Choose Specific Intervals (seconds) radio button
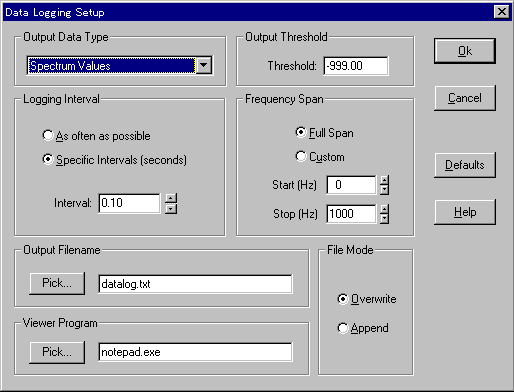This screenshot has height=392, width=514. [x=115, y=160]
